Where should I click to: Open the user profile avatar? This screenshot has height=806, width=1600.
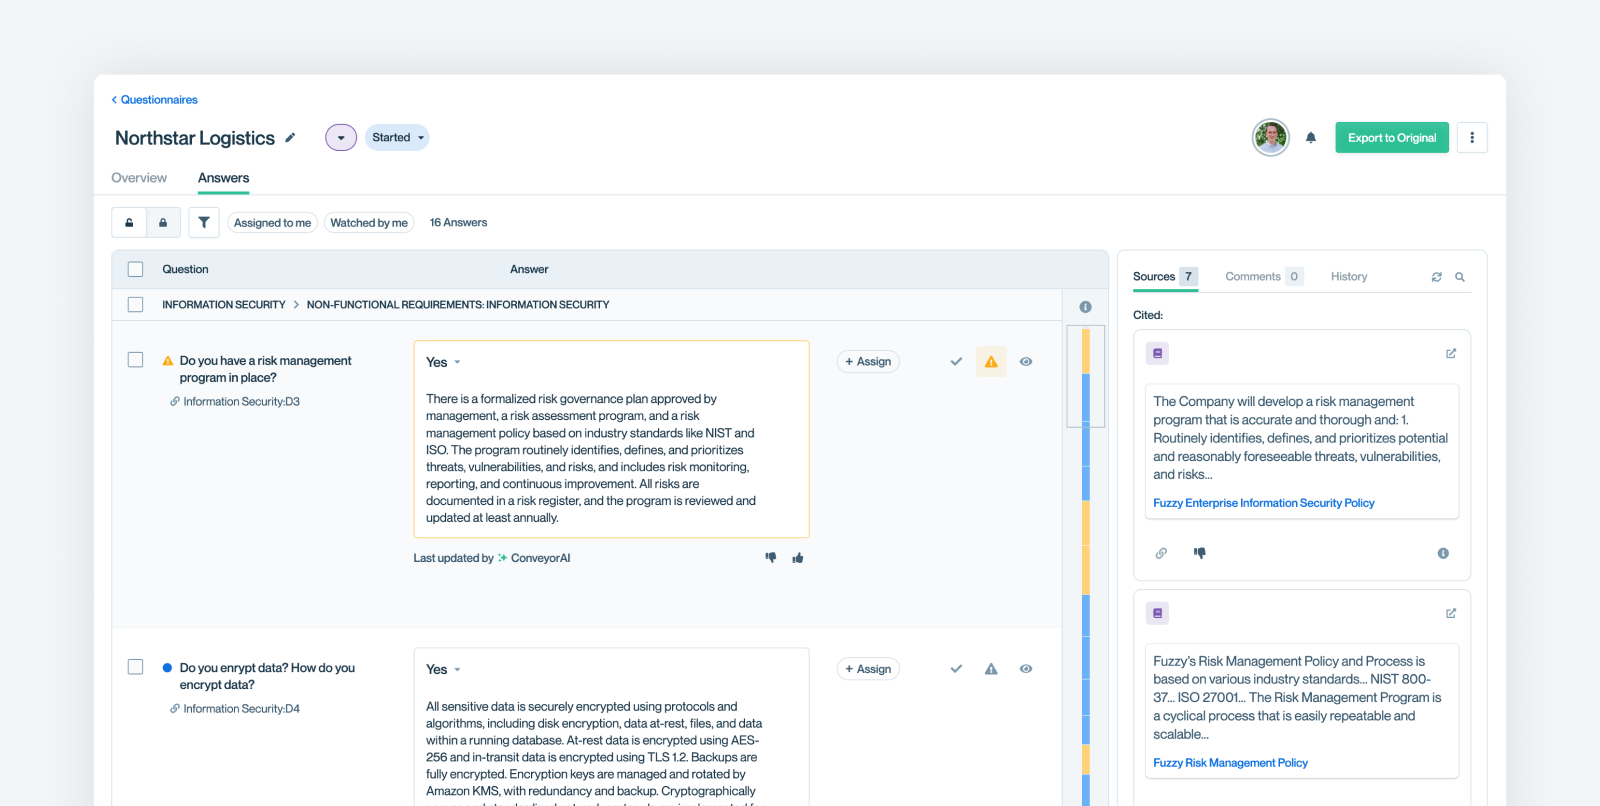tap(1271, 137)
